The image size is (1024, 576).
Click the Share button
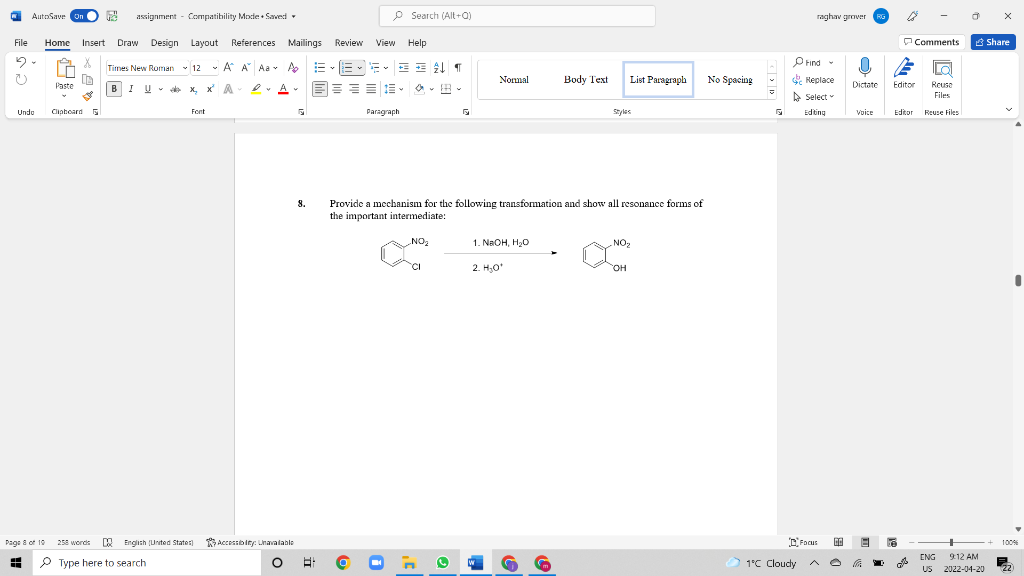click(991, 42)
